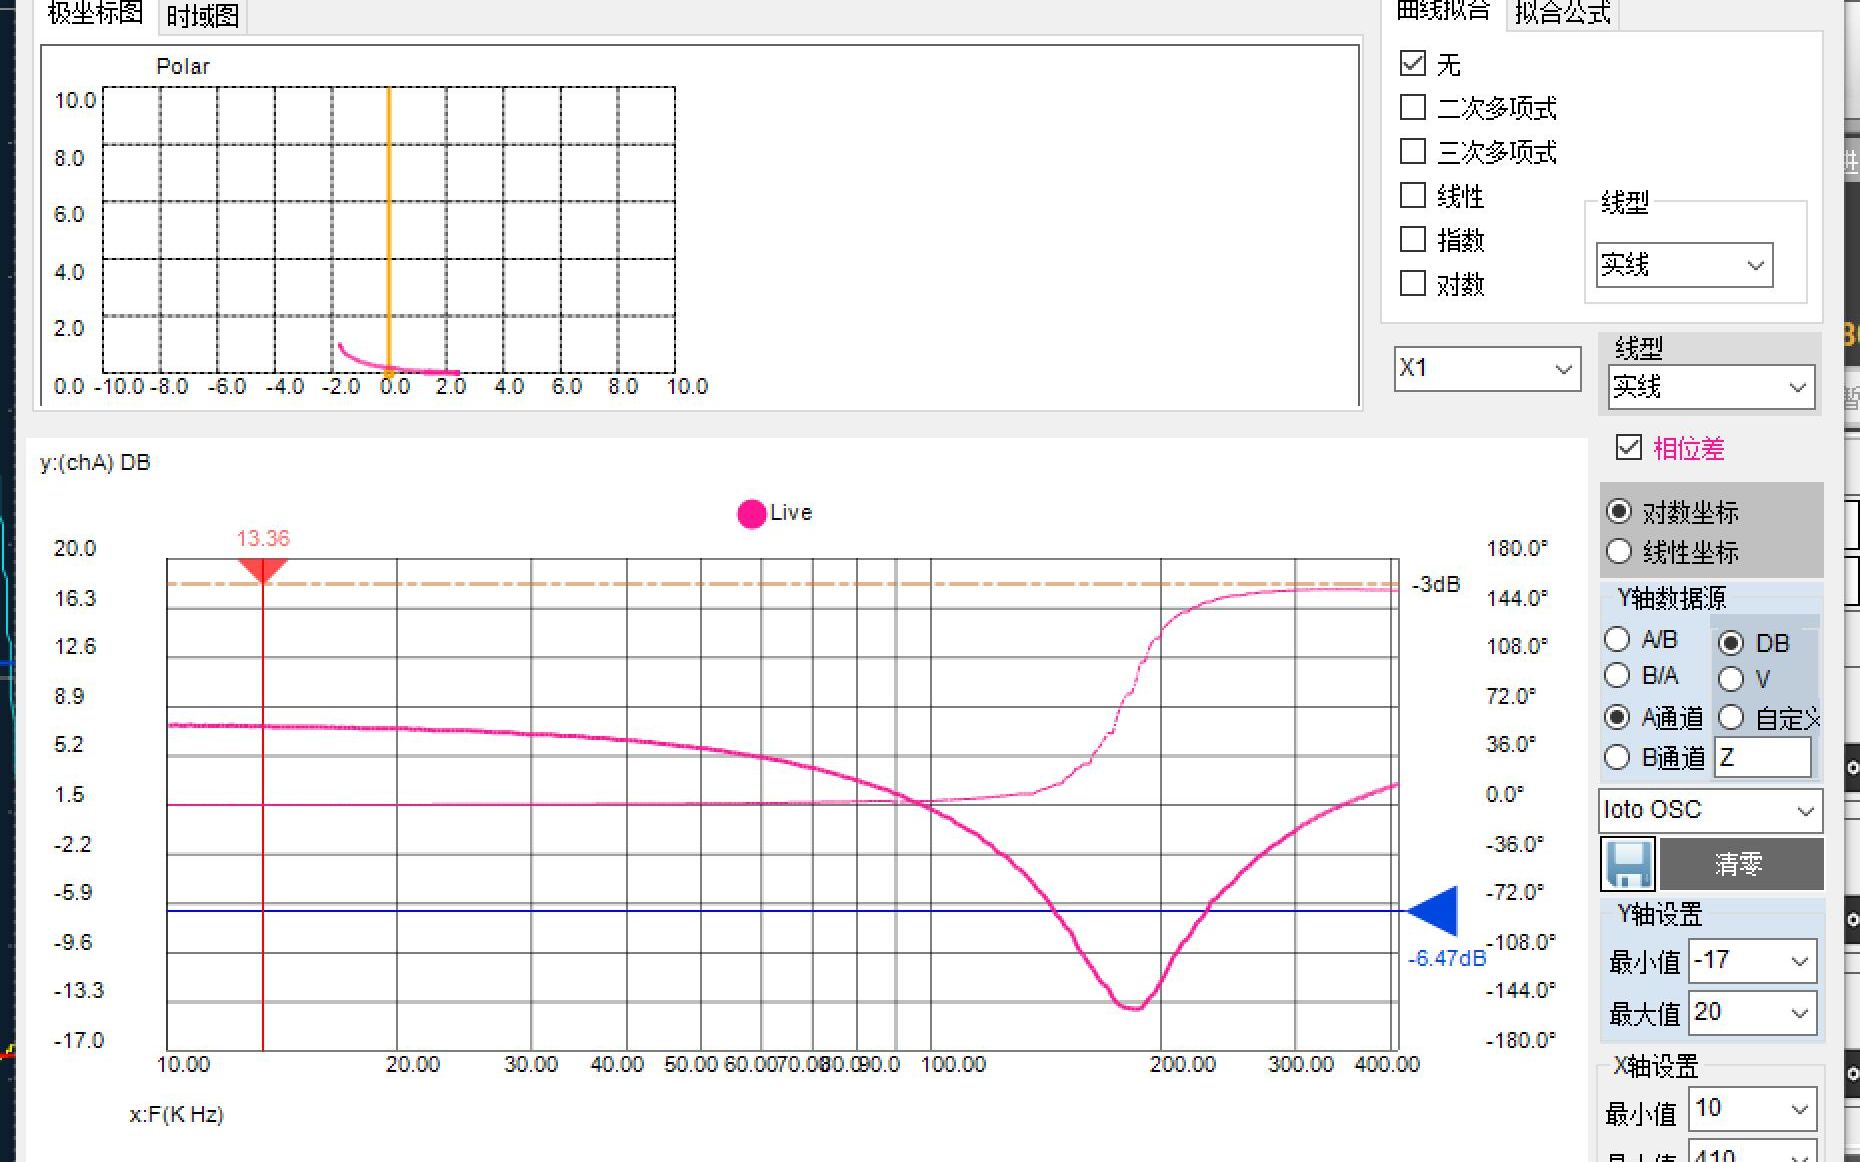The image size is (1860, 1162).
Task: Click the y:(chA) DB axis label
Action: [x=95, y=462]
